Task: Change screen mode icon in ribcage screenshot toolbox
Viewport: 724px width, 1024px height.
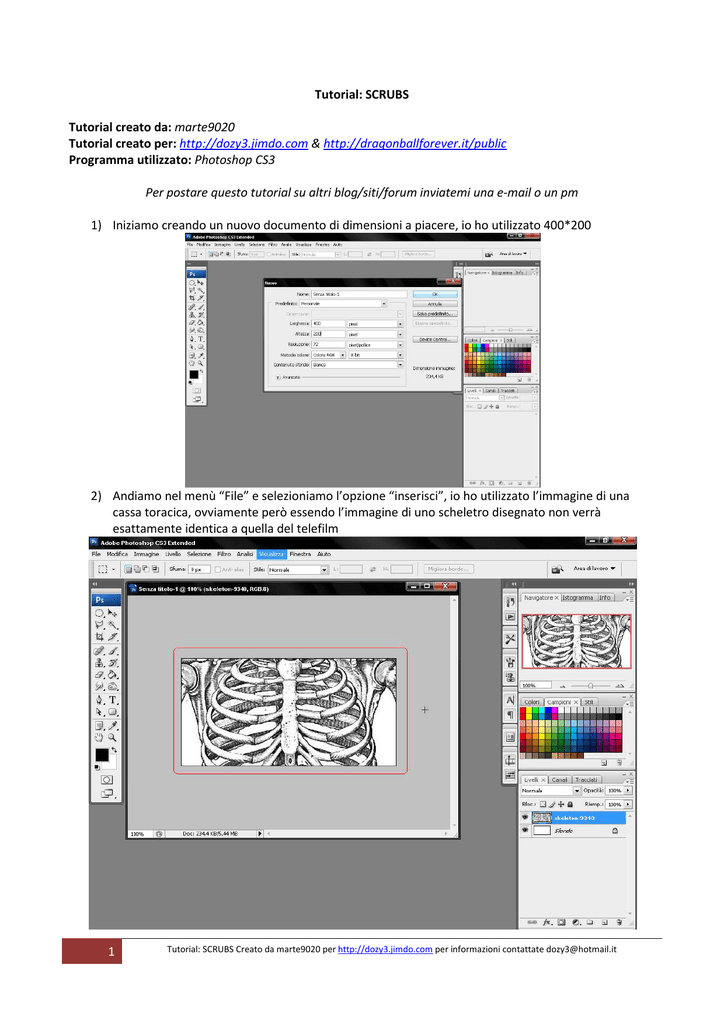Action: click(x=107, y=793)
